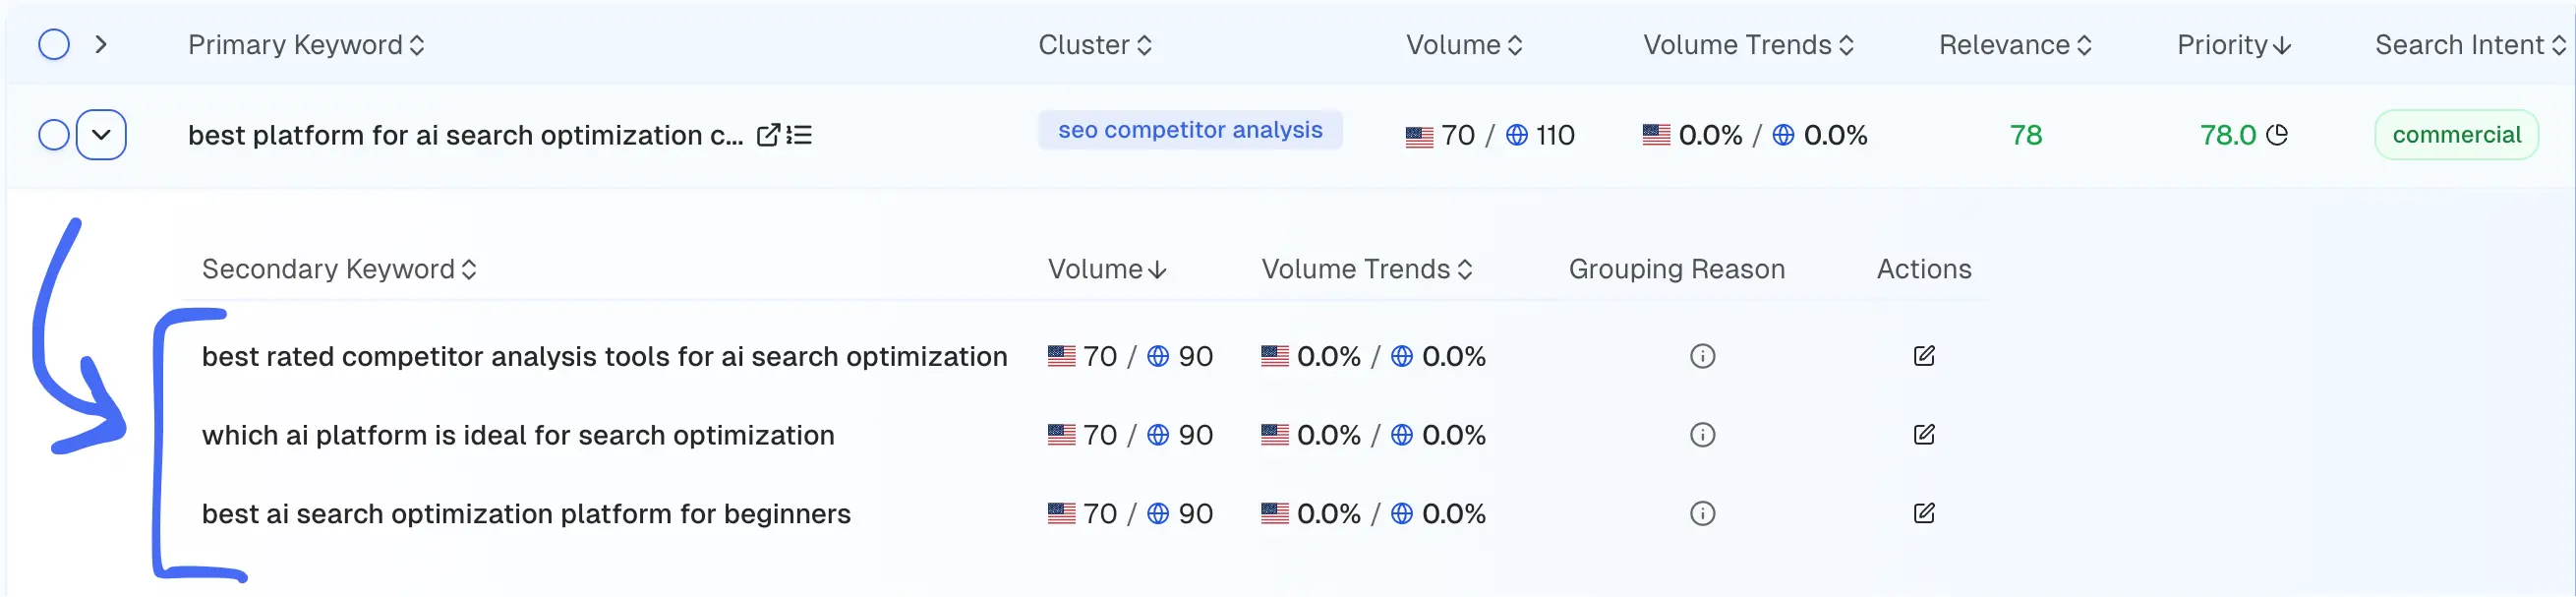Toggle the select-all checkbox in header
This screenshot has height=597, width=2576.
point(54,45)
